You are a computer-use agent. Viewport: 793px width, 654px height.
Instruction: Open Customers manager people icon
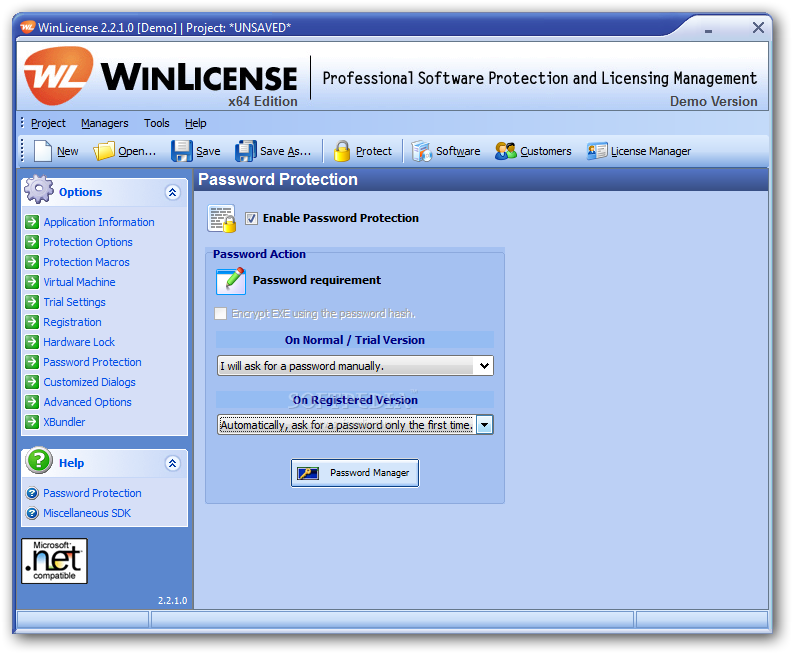click(x=506, y=151)
